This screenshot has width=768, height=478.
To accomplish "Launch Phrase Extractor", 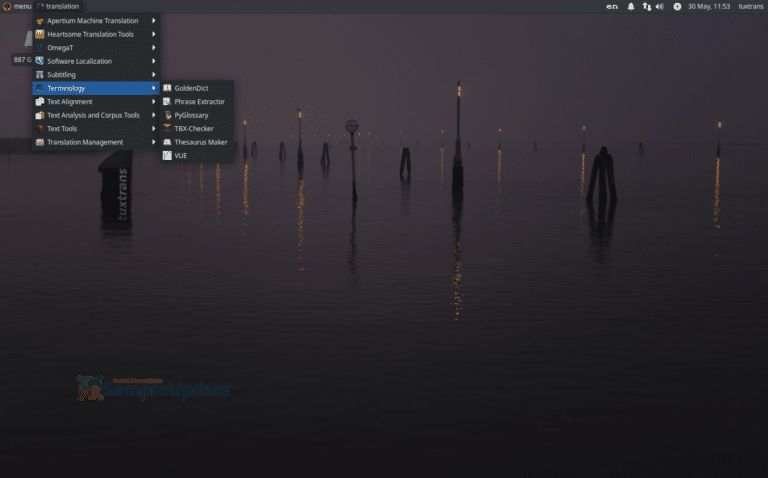I will (x=197, y=101).
